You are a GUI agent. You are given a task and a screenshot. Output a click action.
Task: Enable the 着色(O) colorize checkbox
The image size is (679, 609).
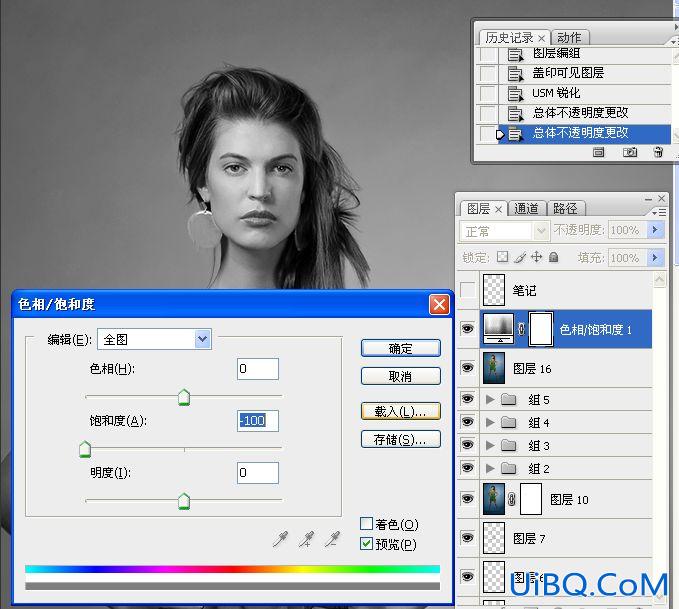click(x=366, y=524)
